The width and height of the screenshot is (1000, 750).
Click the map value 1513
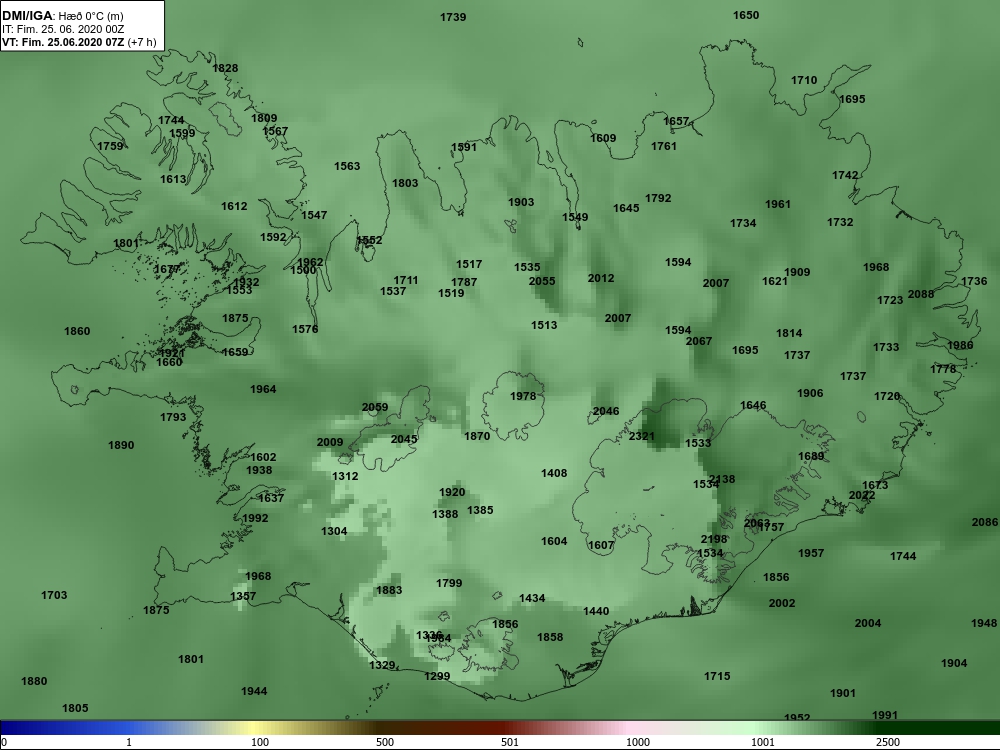(x=544, y=325)
